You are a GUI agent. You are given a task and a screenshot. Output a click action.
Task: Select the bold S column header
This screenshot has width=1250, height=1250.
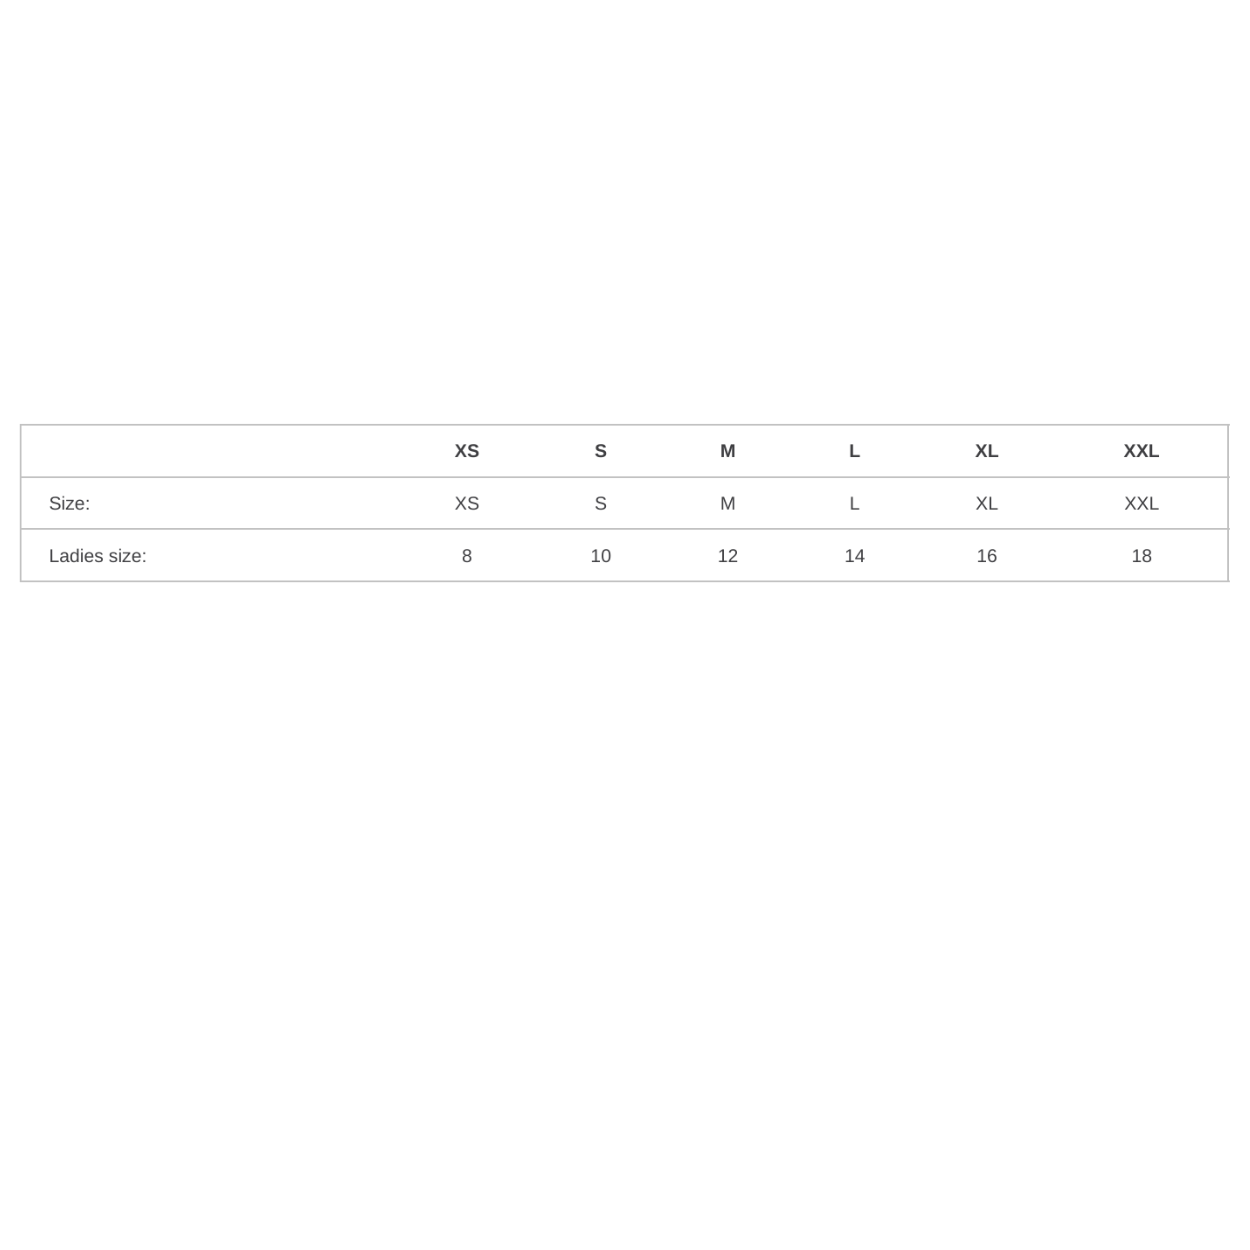pyautogui.click(x=600, y=451)
